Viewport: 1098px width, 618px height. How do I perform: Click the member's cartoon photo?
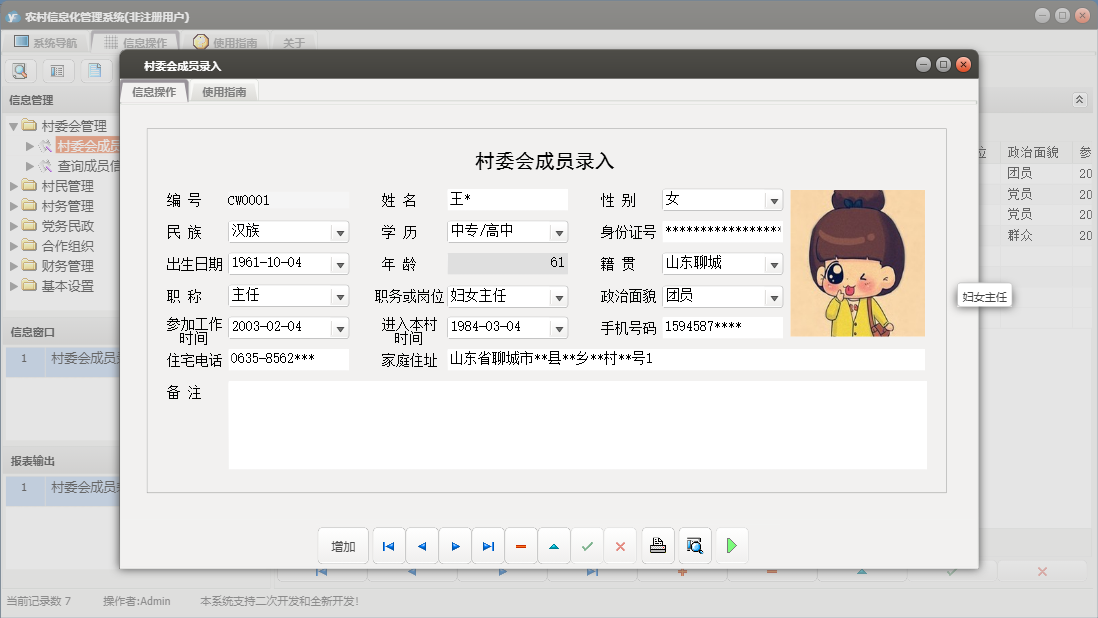click(857, 263)
